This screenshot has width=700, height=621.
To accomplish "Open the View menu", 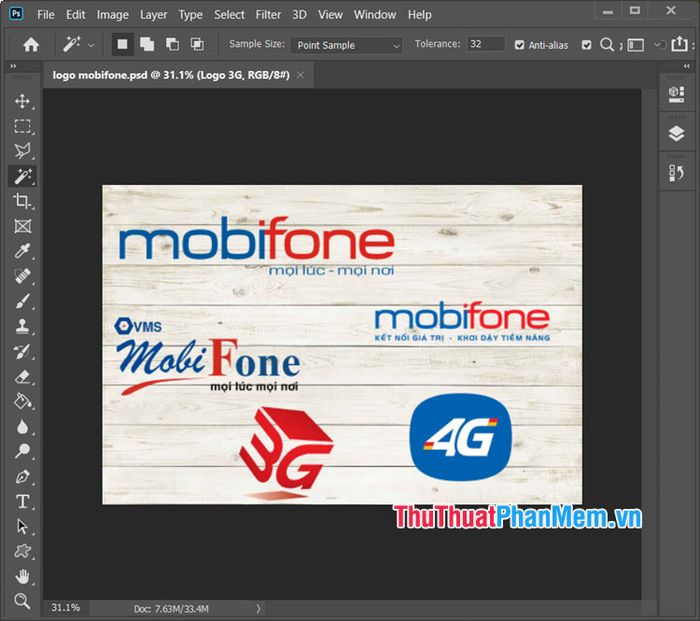I will 330,15.
